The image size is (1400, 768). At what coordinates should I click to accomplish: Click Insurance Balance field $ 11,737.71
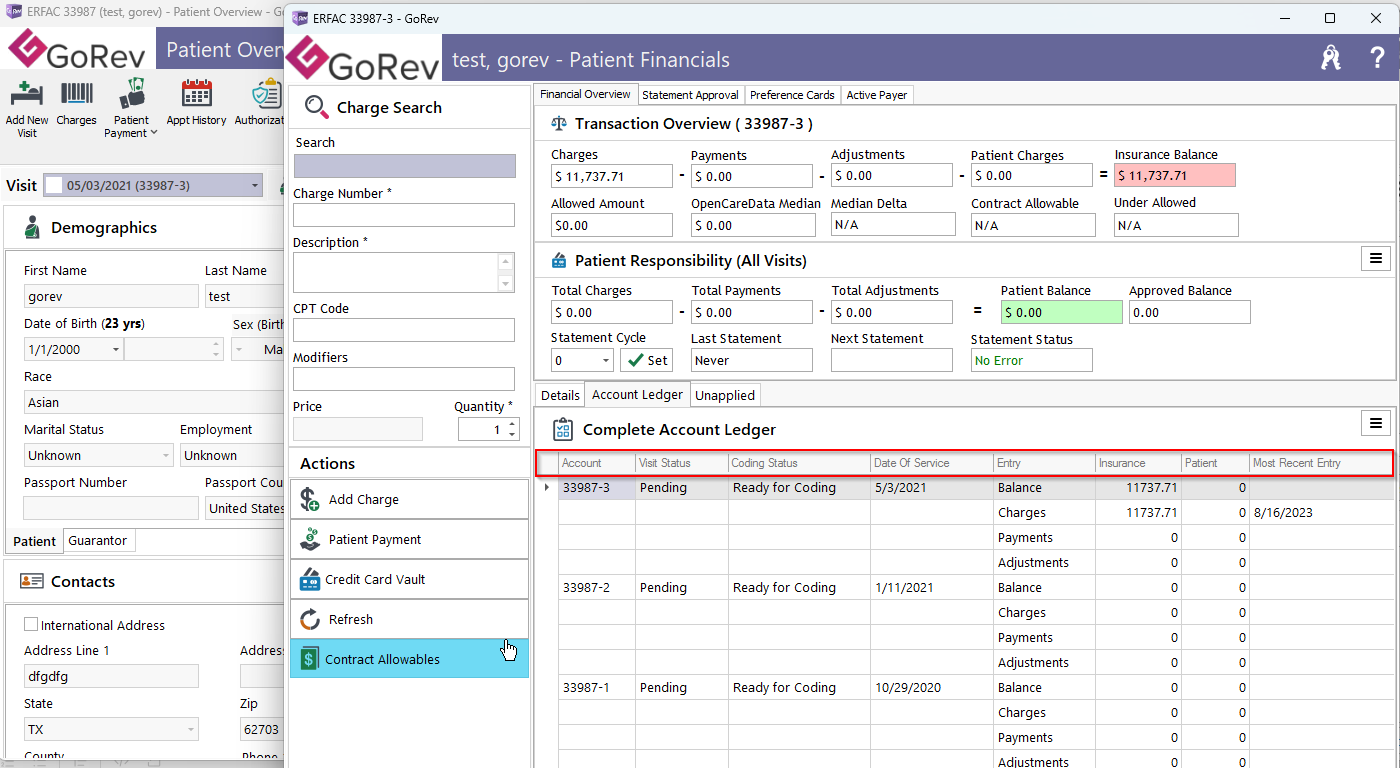pos(1175,175)
